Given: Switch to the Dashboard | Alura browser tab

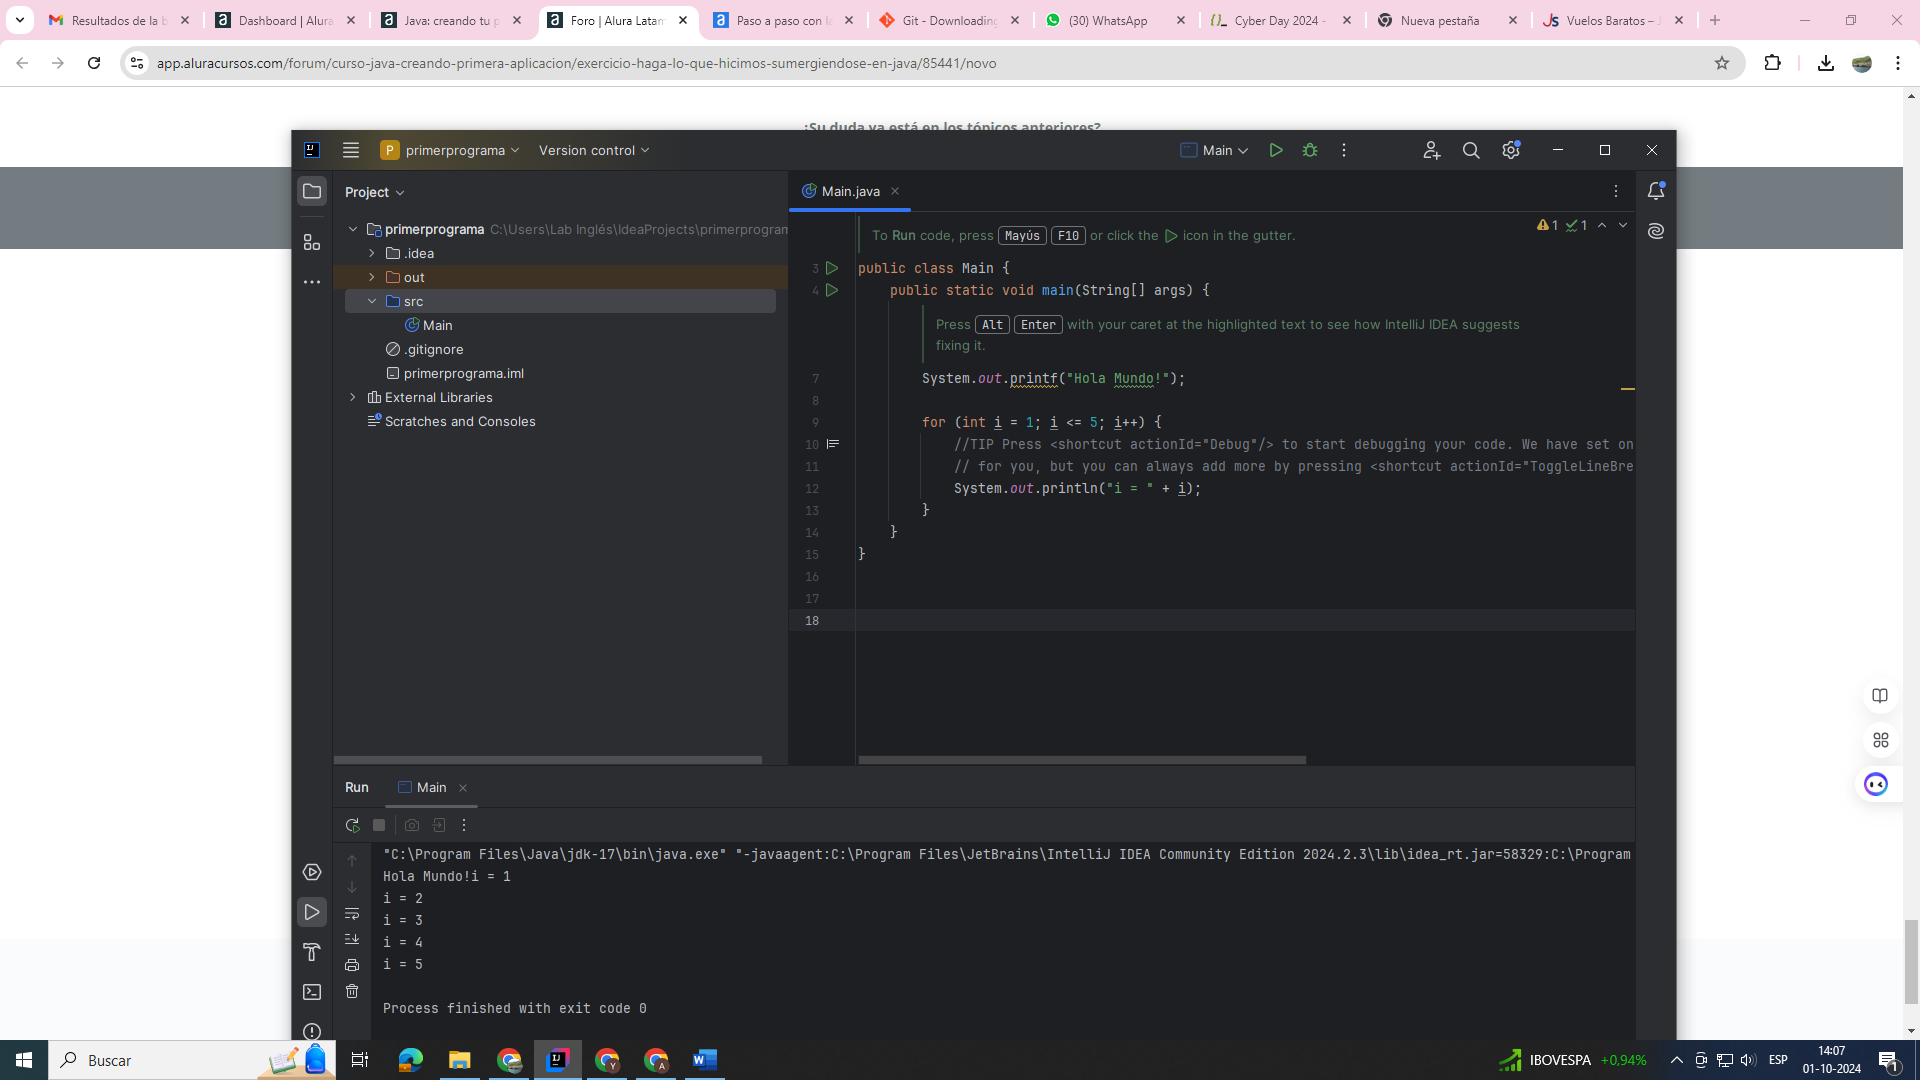Looking at the screenshot, I should pos(285,20).
